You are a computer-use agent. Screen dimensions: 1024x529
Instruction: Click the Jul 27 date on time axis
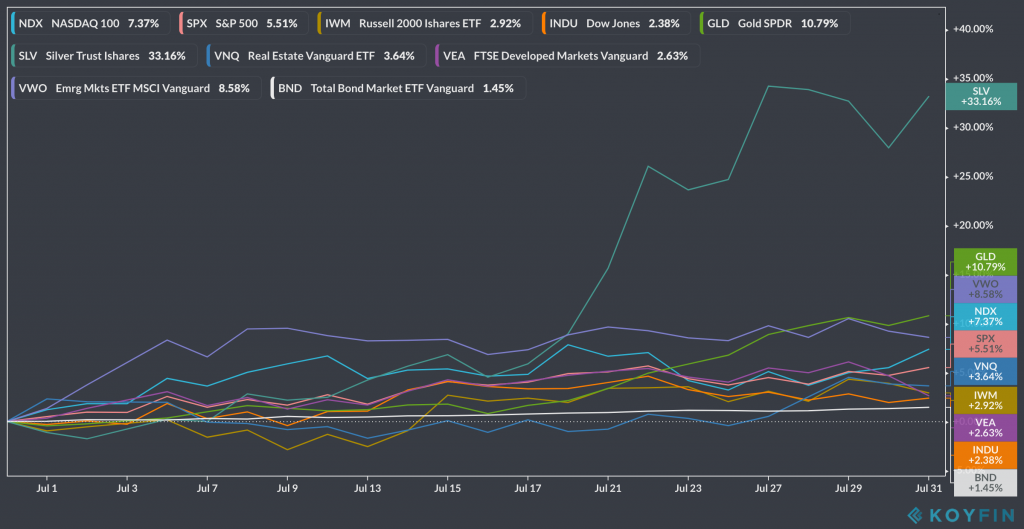[x=768, y=489]
